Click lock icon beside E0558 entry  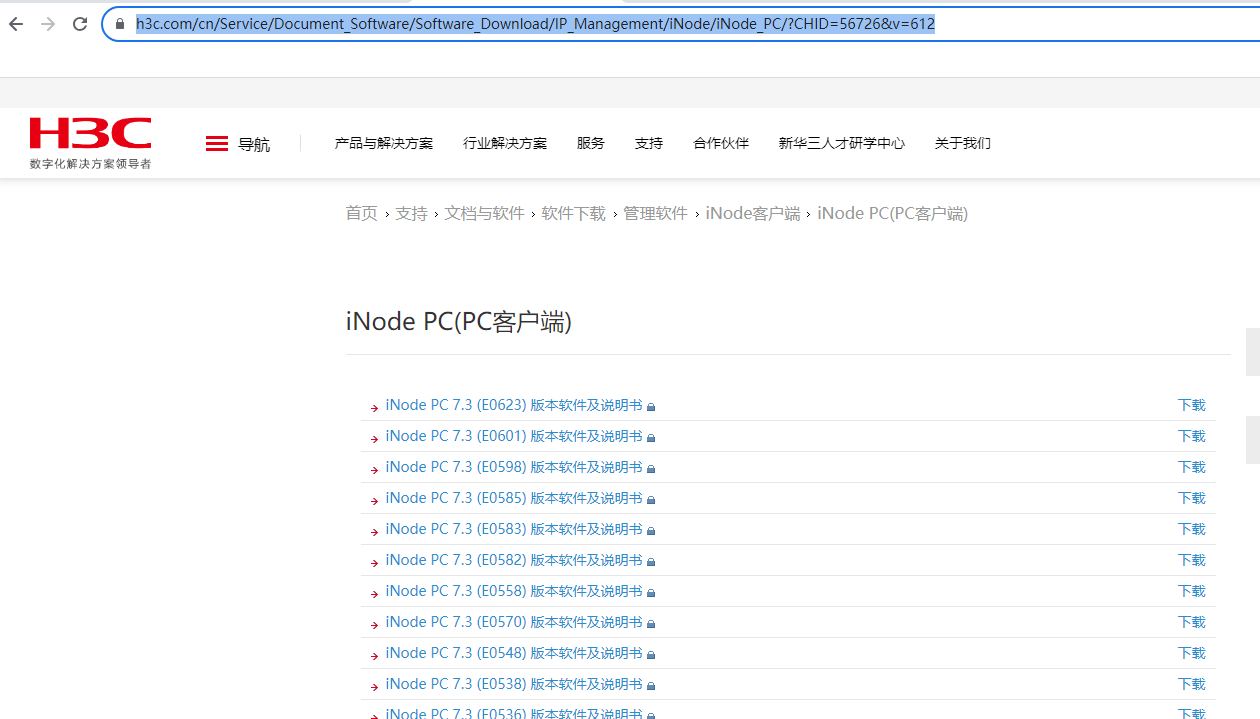(651, 593)
